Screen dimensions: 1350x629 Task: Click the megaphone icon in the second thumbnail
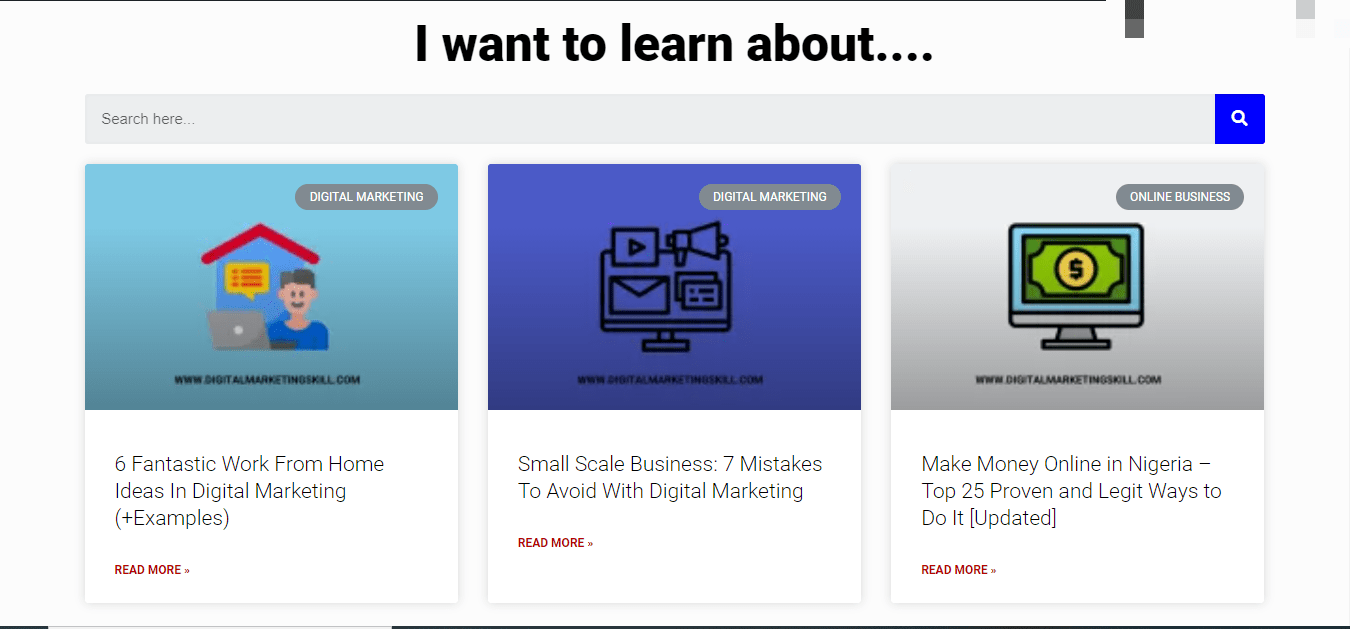point(698,245)
